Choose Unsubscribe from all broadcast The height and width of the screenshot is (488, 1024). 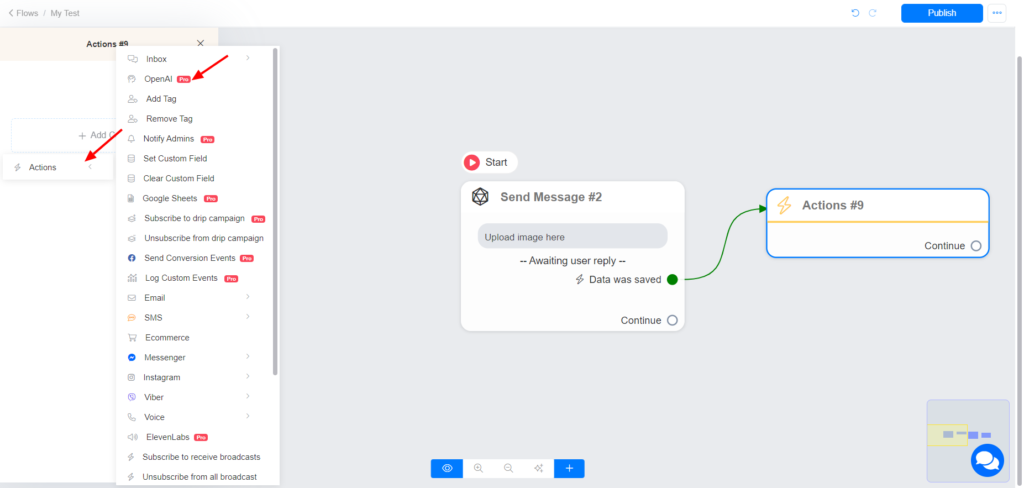[199, 477]
